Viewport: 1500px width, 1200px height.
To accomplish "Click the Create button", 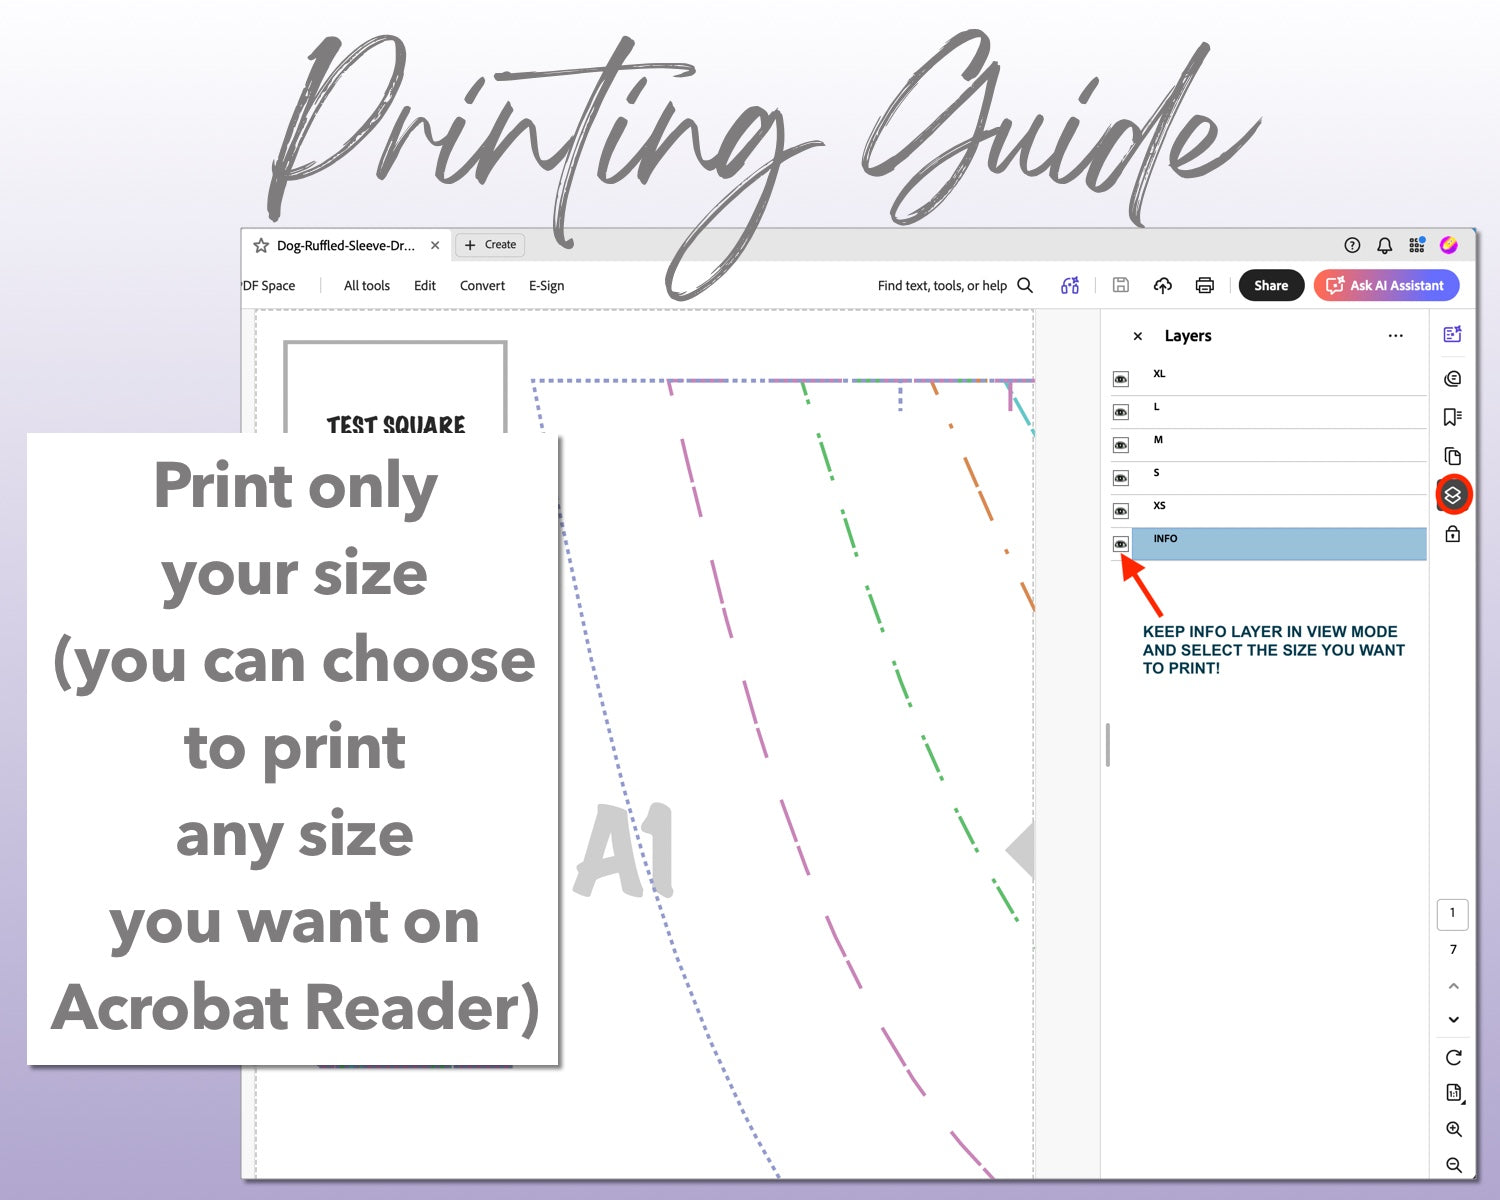I will pos(490,245).
